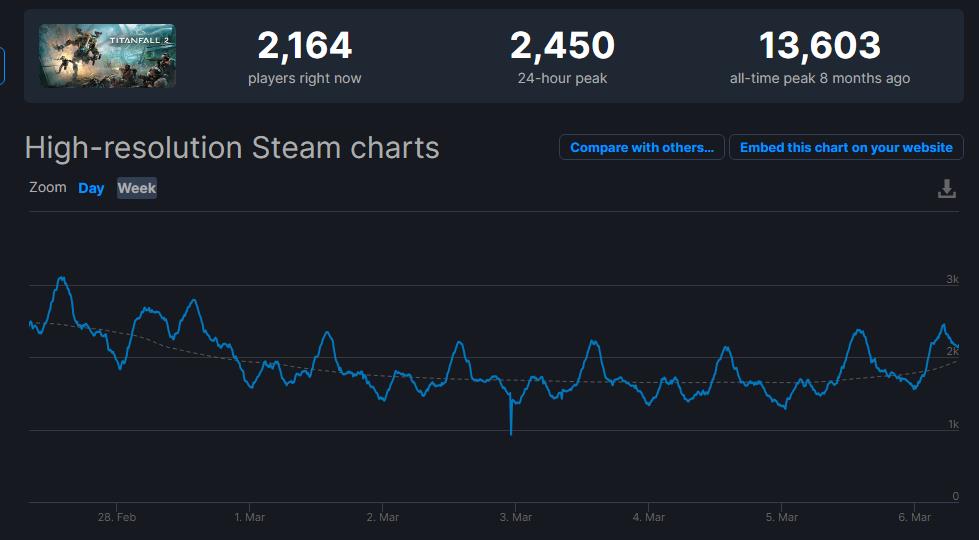The height and width of the screenshot is (540, 979).
Task: Click the 3k y-axis label
Action: 952,279
